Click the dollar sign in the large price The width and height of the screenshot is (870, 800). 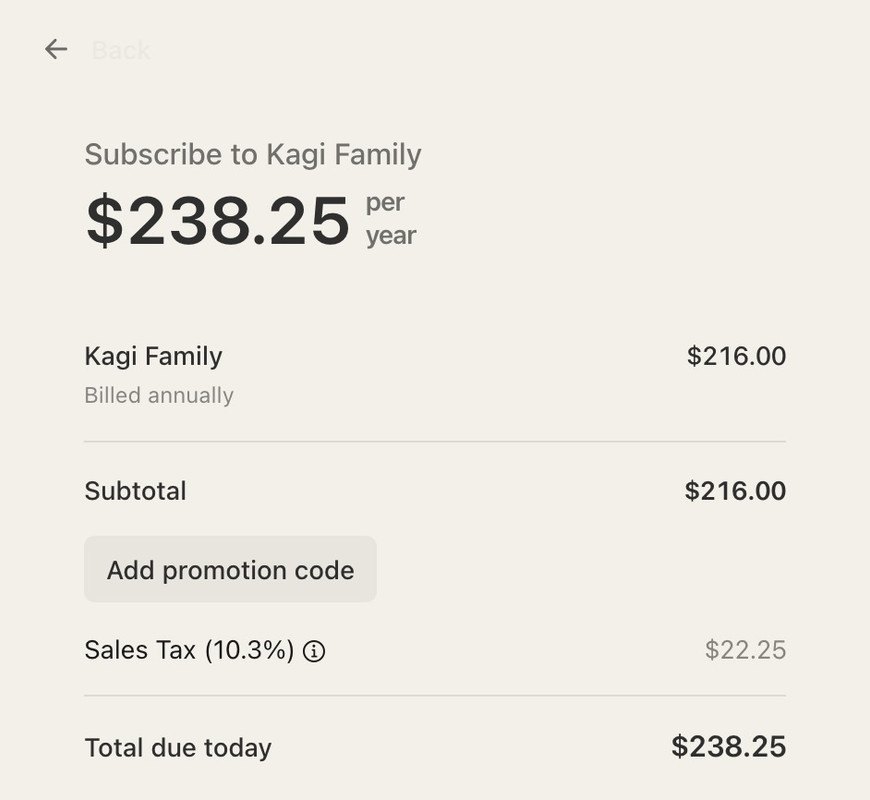[105, 221]
